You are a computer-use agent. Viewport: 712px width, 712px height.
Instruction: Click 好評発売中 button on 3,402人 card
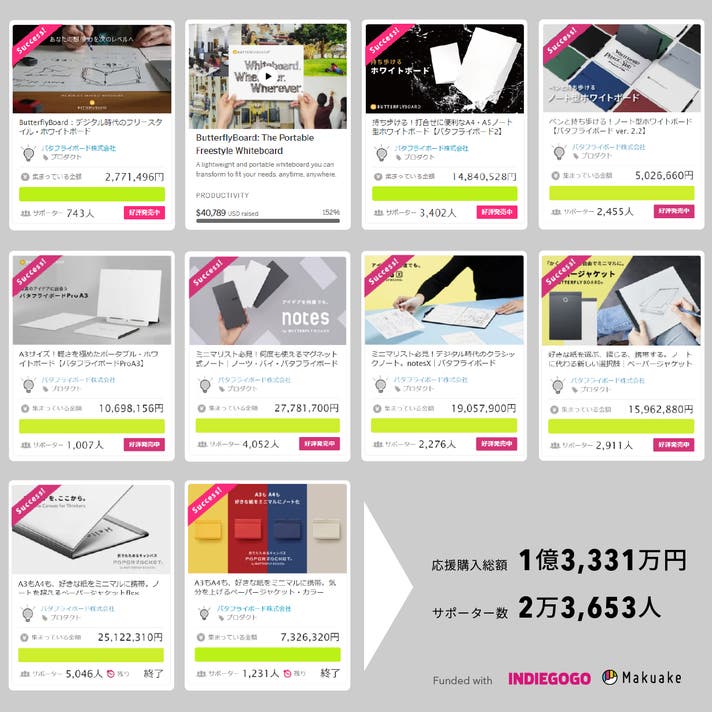click(497, 212)
